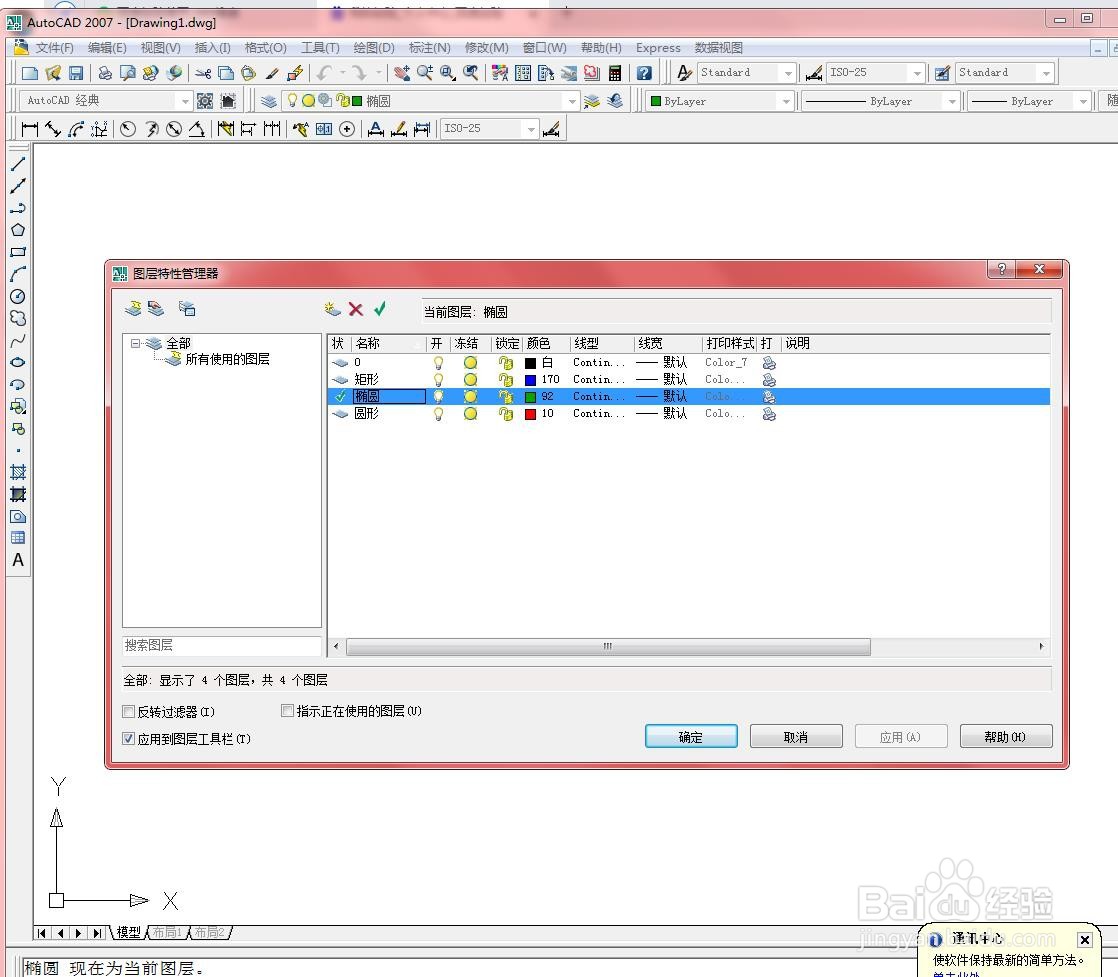Click the Save icon in the toolbar
Image resolution: width=1118 pixels, height=977 pixels.
(x=76, y=73)
